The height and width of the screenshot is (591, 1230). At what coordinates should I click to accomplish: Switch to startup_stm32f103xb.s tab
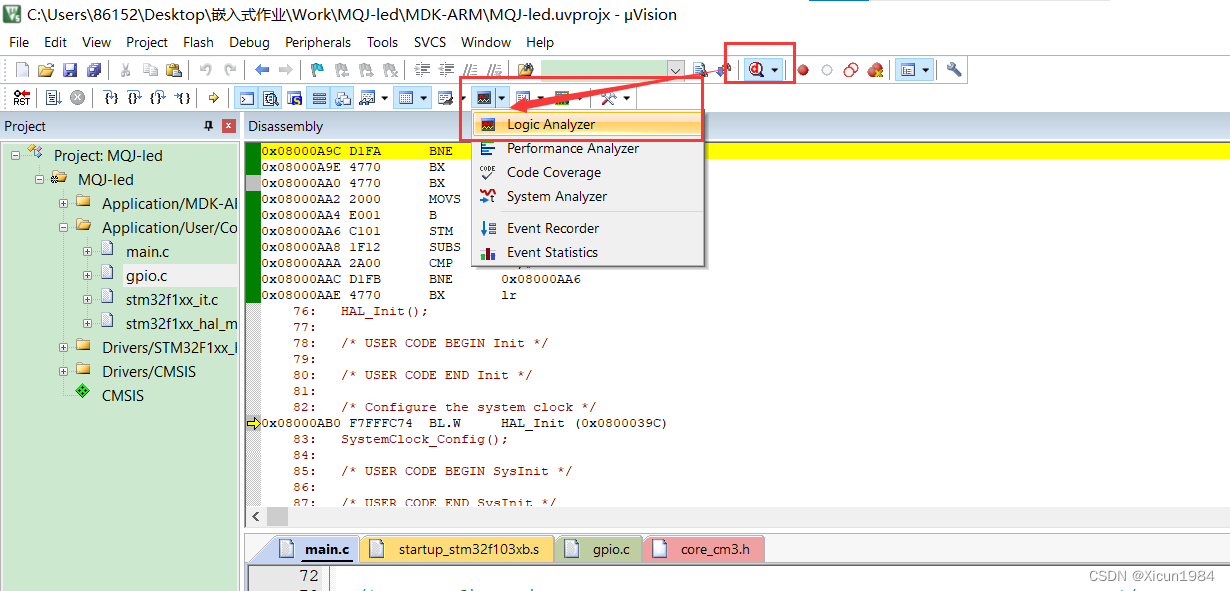455,549
